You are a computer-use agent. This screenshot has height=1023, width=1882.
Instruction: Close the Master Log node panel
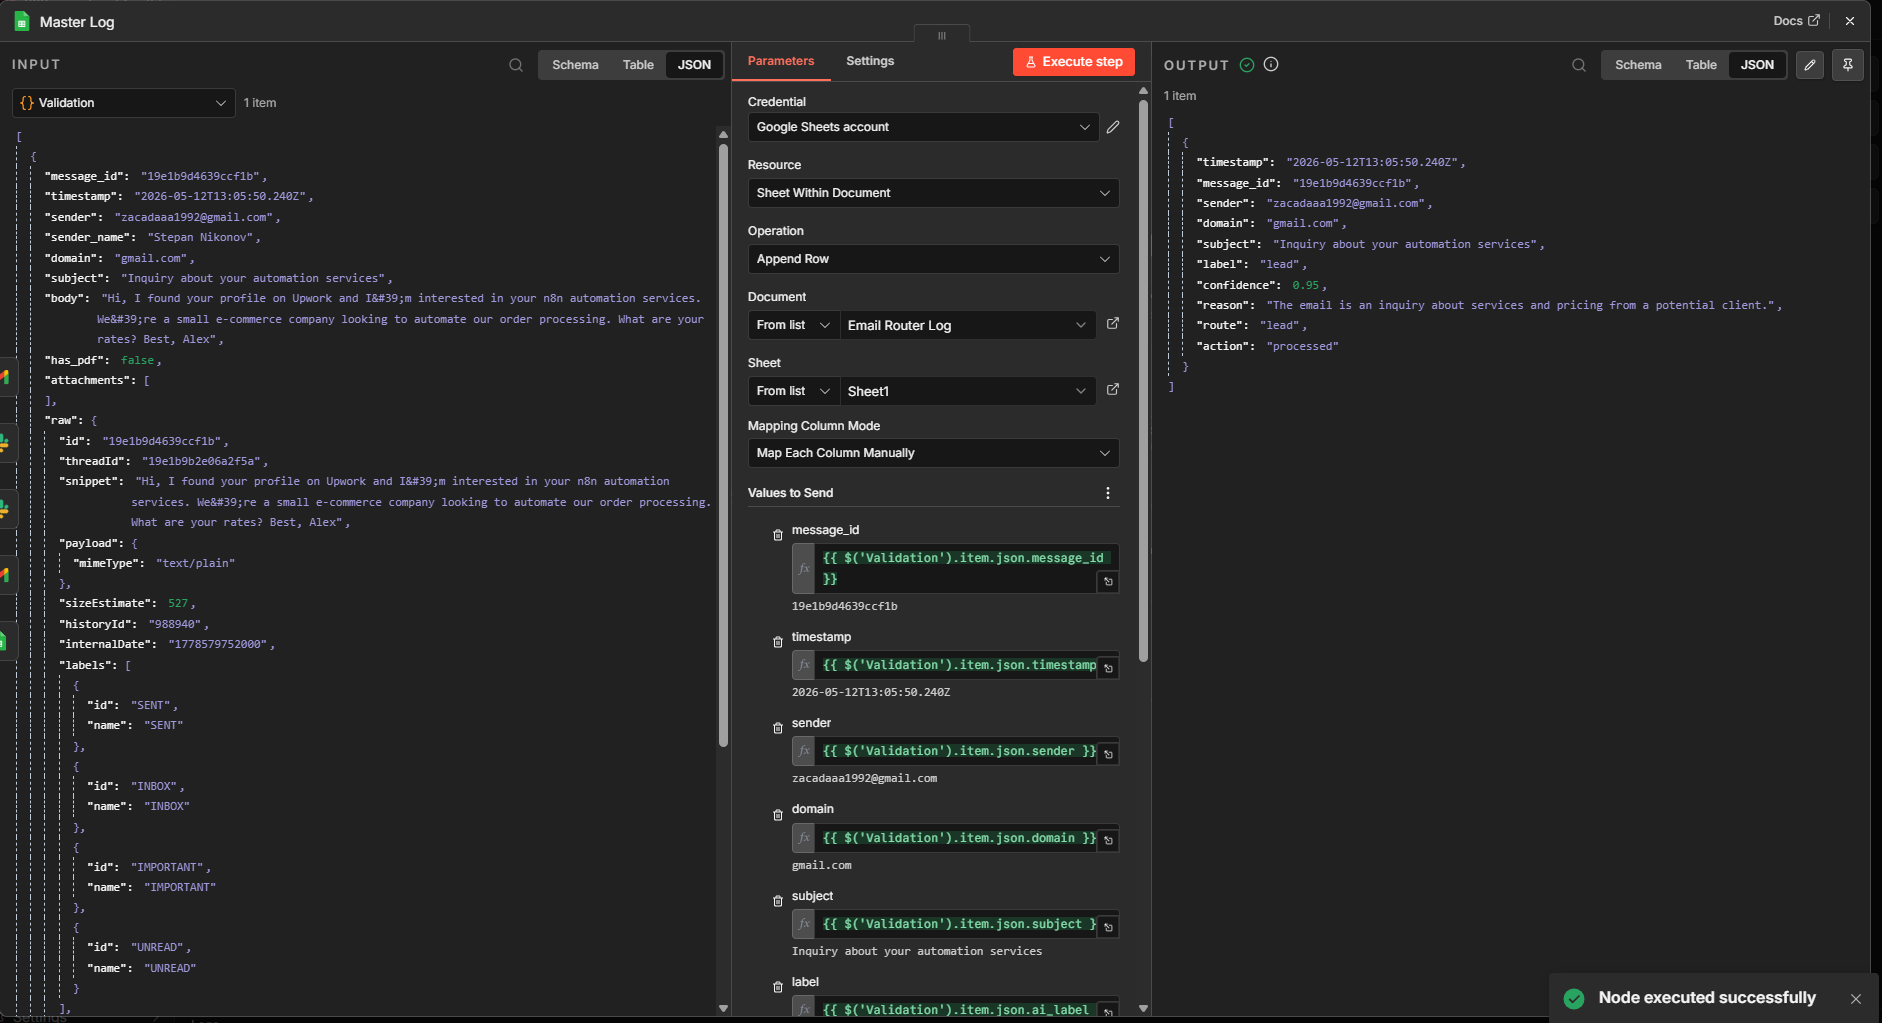[x=1850, y=21]
